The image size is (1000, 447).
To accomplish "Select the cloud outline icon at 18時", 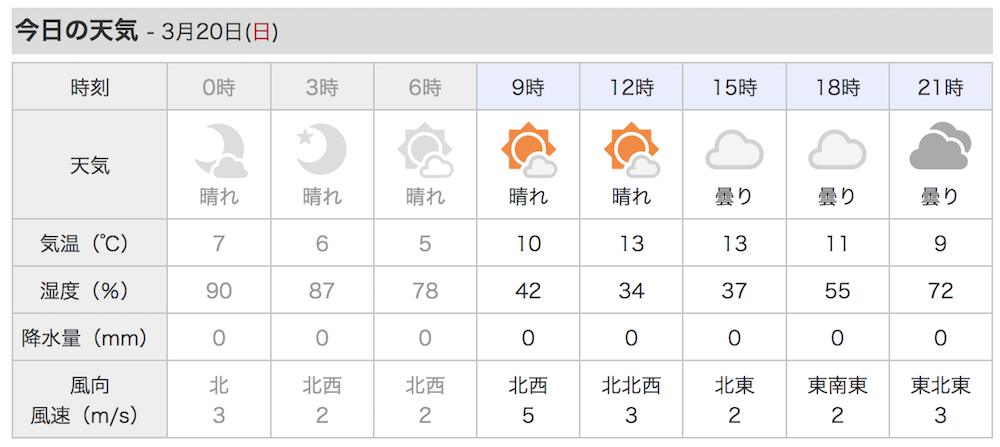I will [837, 149].
